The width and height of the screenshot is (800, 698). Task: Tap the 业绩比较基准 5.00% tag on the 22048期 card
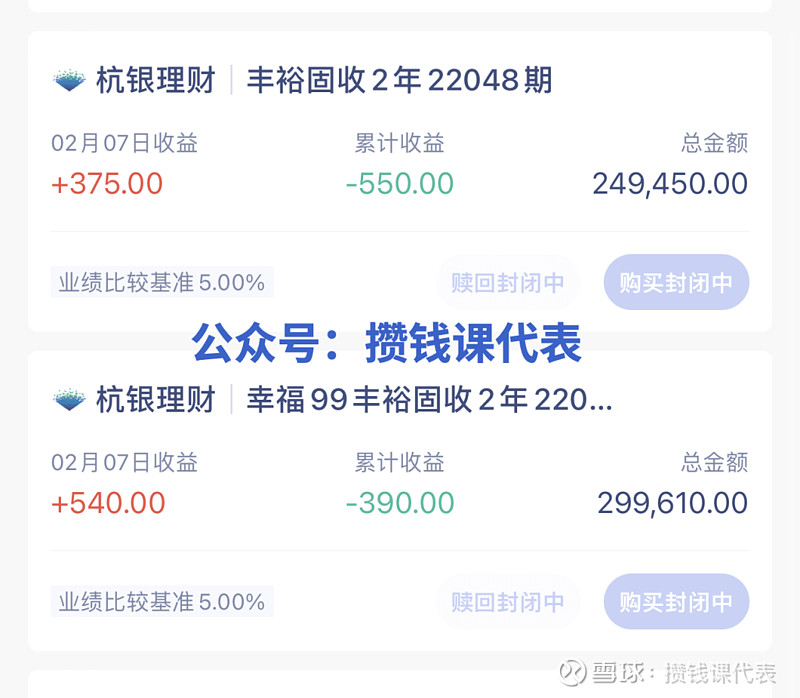162,283
